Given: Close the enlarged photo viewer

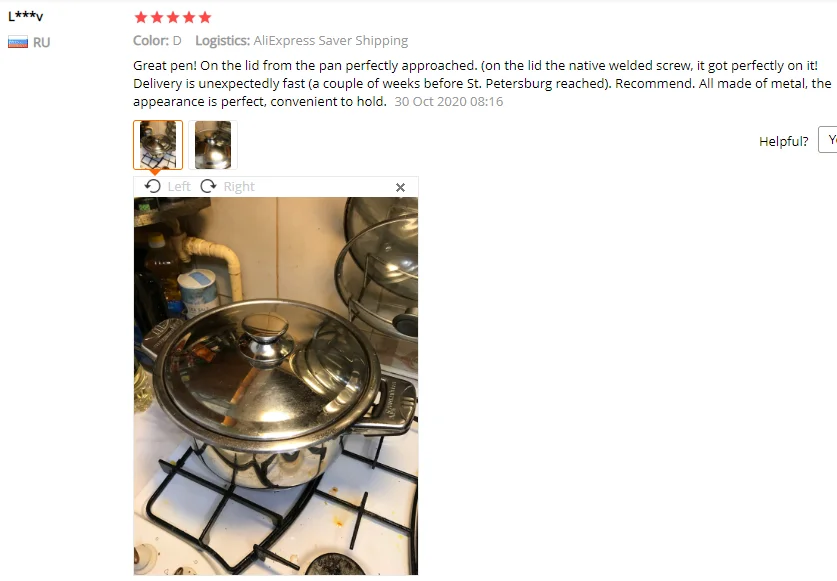Looking at the screenshot, I should pyautogui.click(x=400, y=187).
